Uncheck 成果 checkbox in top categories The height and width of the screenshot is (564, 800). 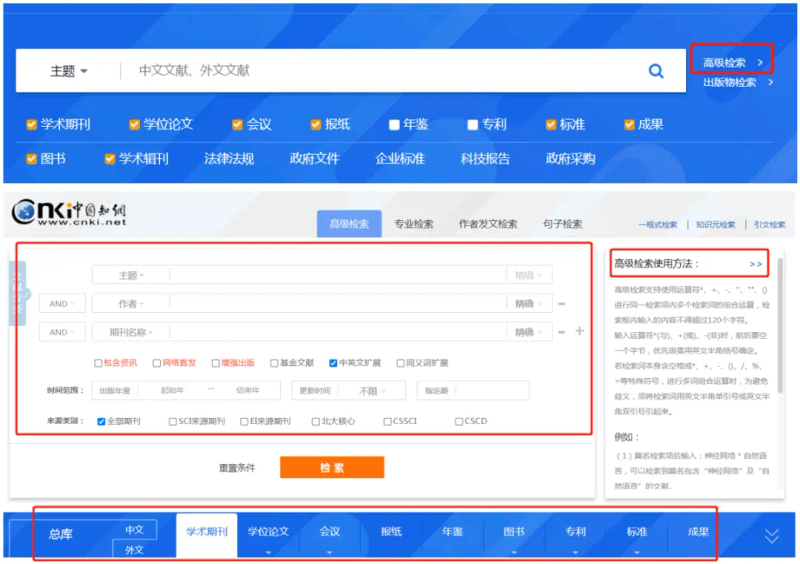click(x=629, y=125)
